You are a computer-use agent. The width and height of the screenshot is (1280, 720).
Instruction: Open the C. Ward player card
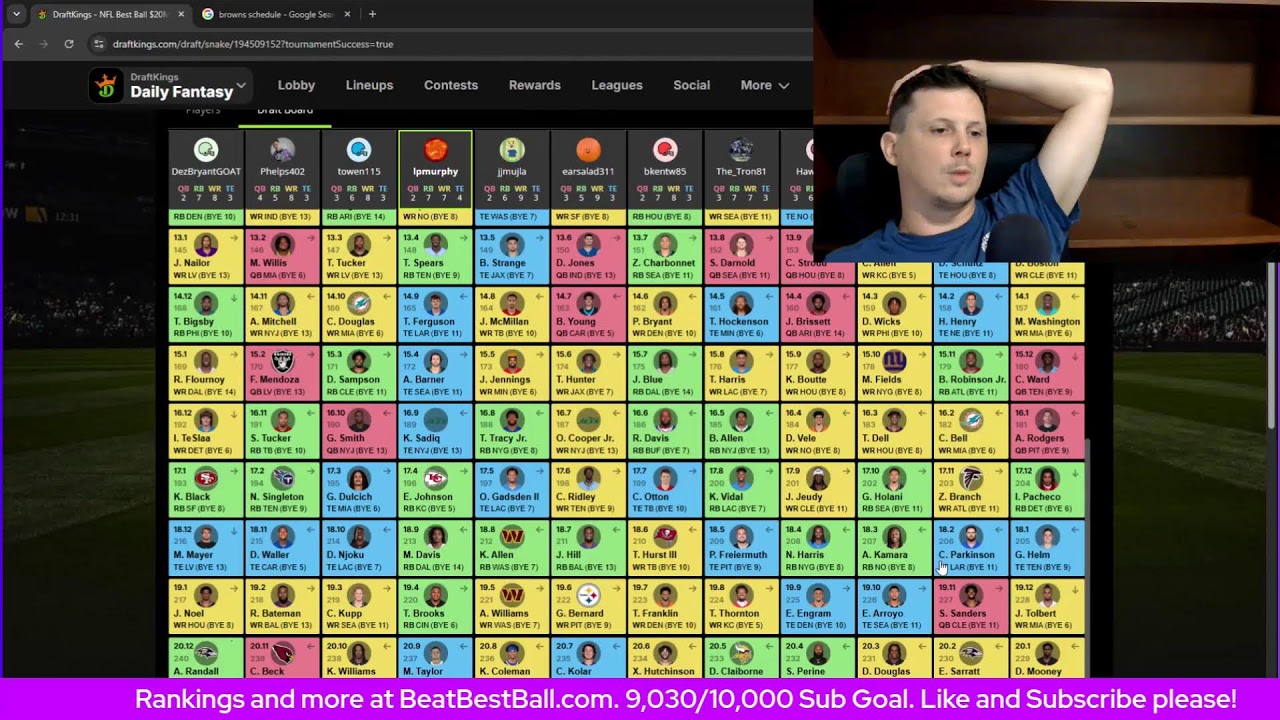coord(1047,373)
